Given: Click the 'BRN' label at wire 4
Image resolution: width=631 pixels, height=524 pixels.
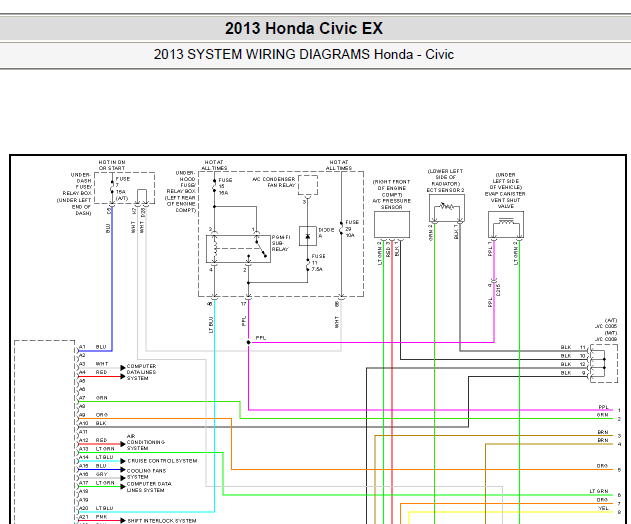Looking at the screenshot, I should [x=603, y=440].
